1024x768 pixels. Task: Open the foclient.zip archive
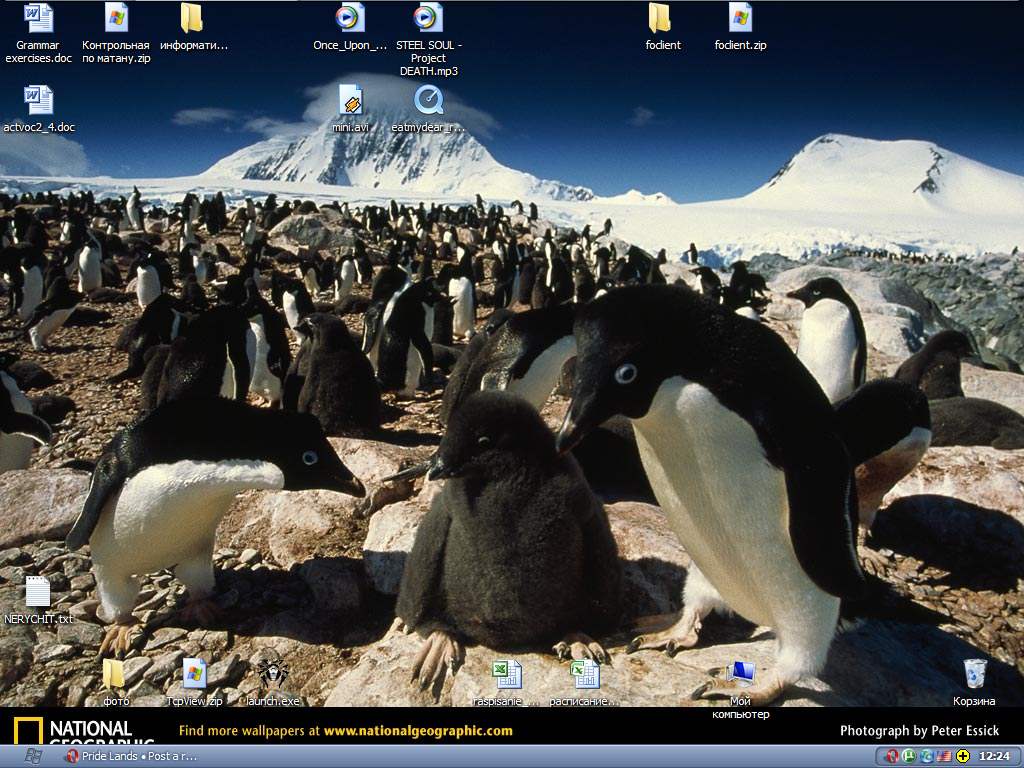[740, 19]
